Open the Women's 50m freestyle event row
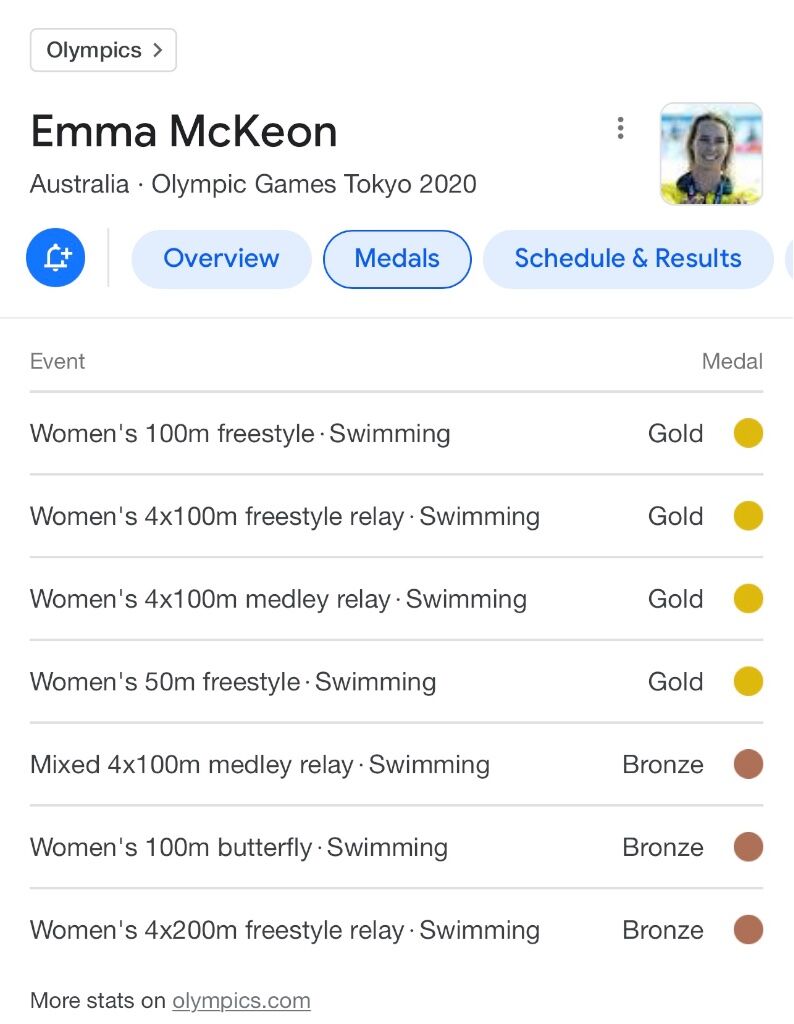Screen dimensions: 794x1024 point(396,681)
